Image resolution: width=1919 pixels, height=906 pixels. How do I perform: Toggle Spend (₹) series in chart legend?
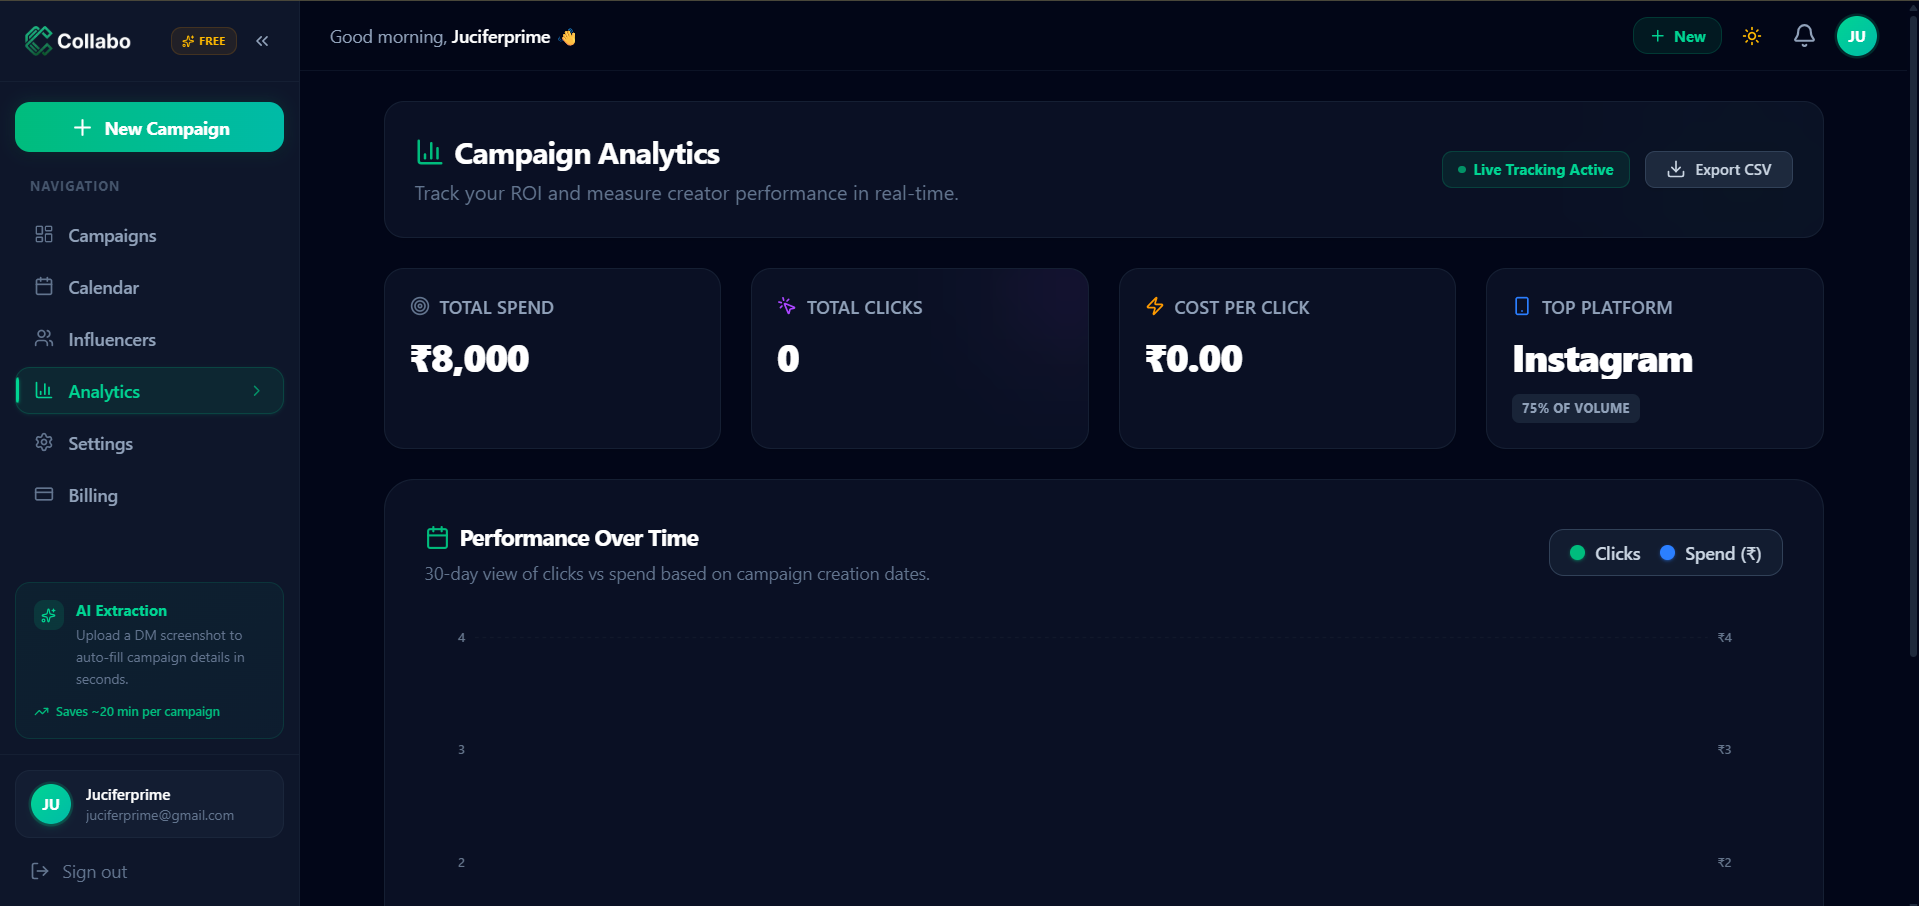coord(1711,553)
